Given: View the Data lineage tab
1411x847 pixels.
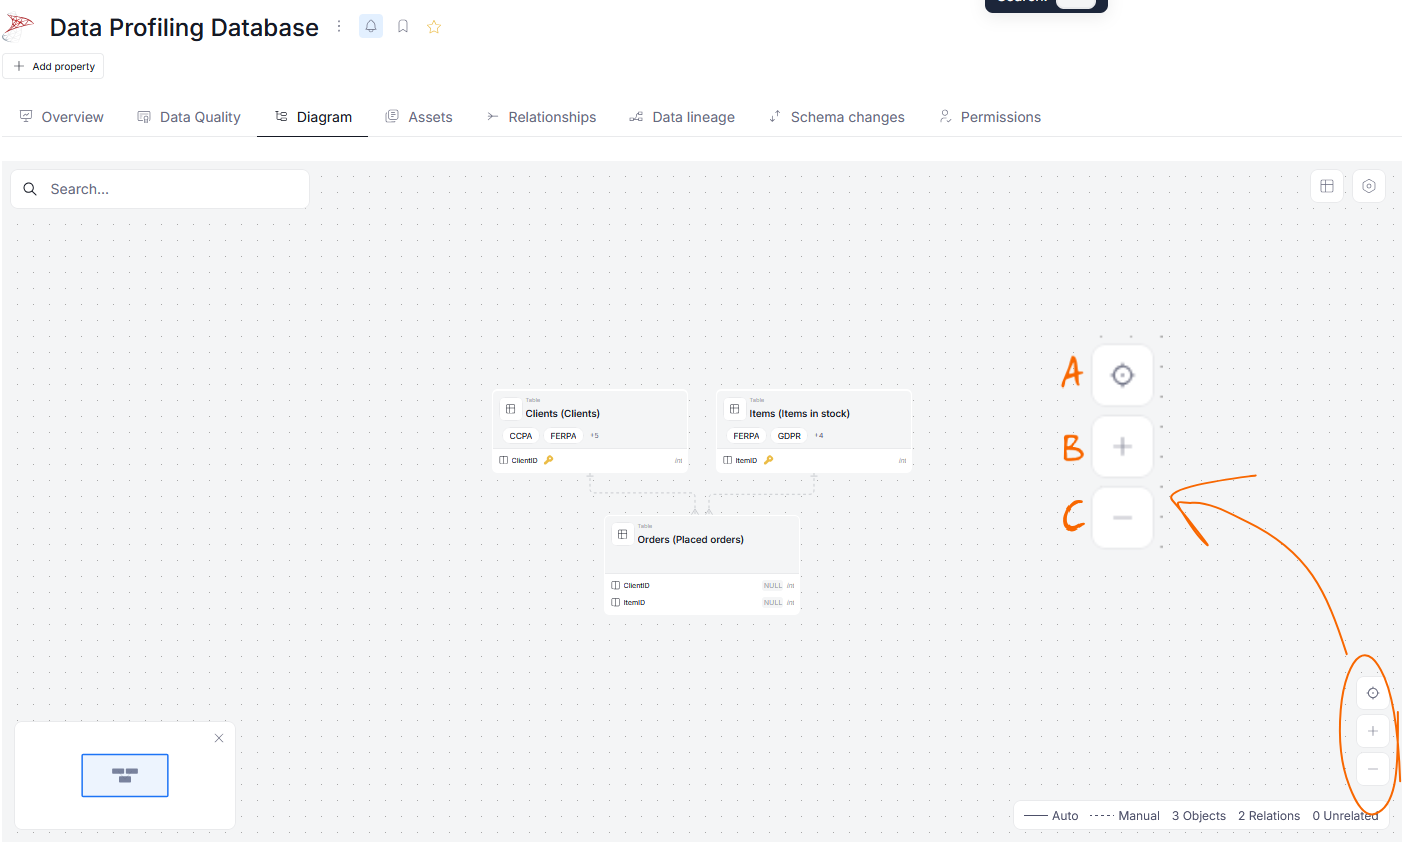Looking at the screenshot, I should tap(682, 117).
